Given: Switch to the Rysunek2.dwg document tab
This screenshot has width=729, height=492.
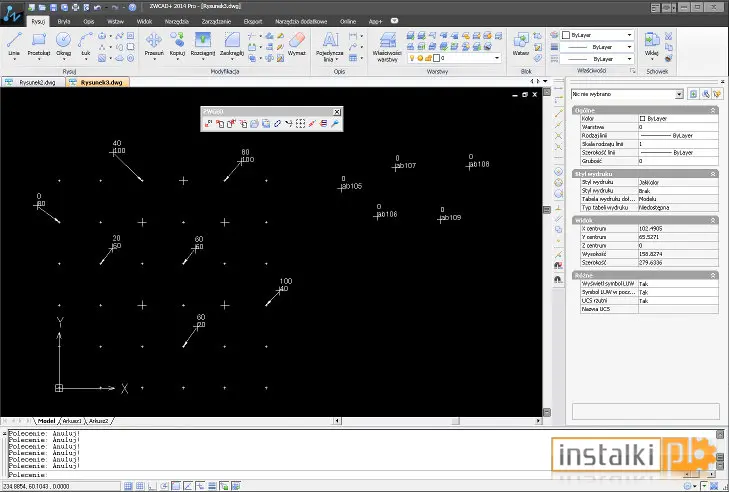Looking at the screenshot, I should coord(33,82).
